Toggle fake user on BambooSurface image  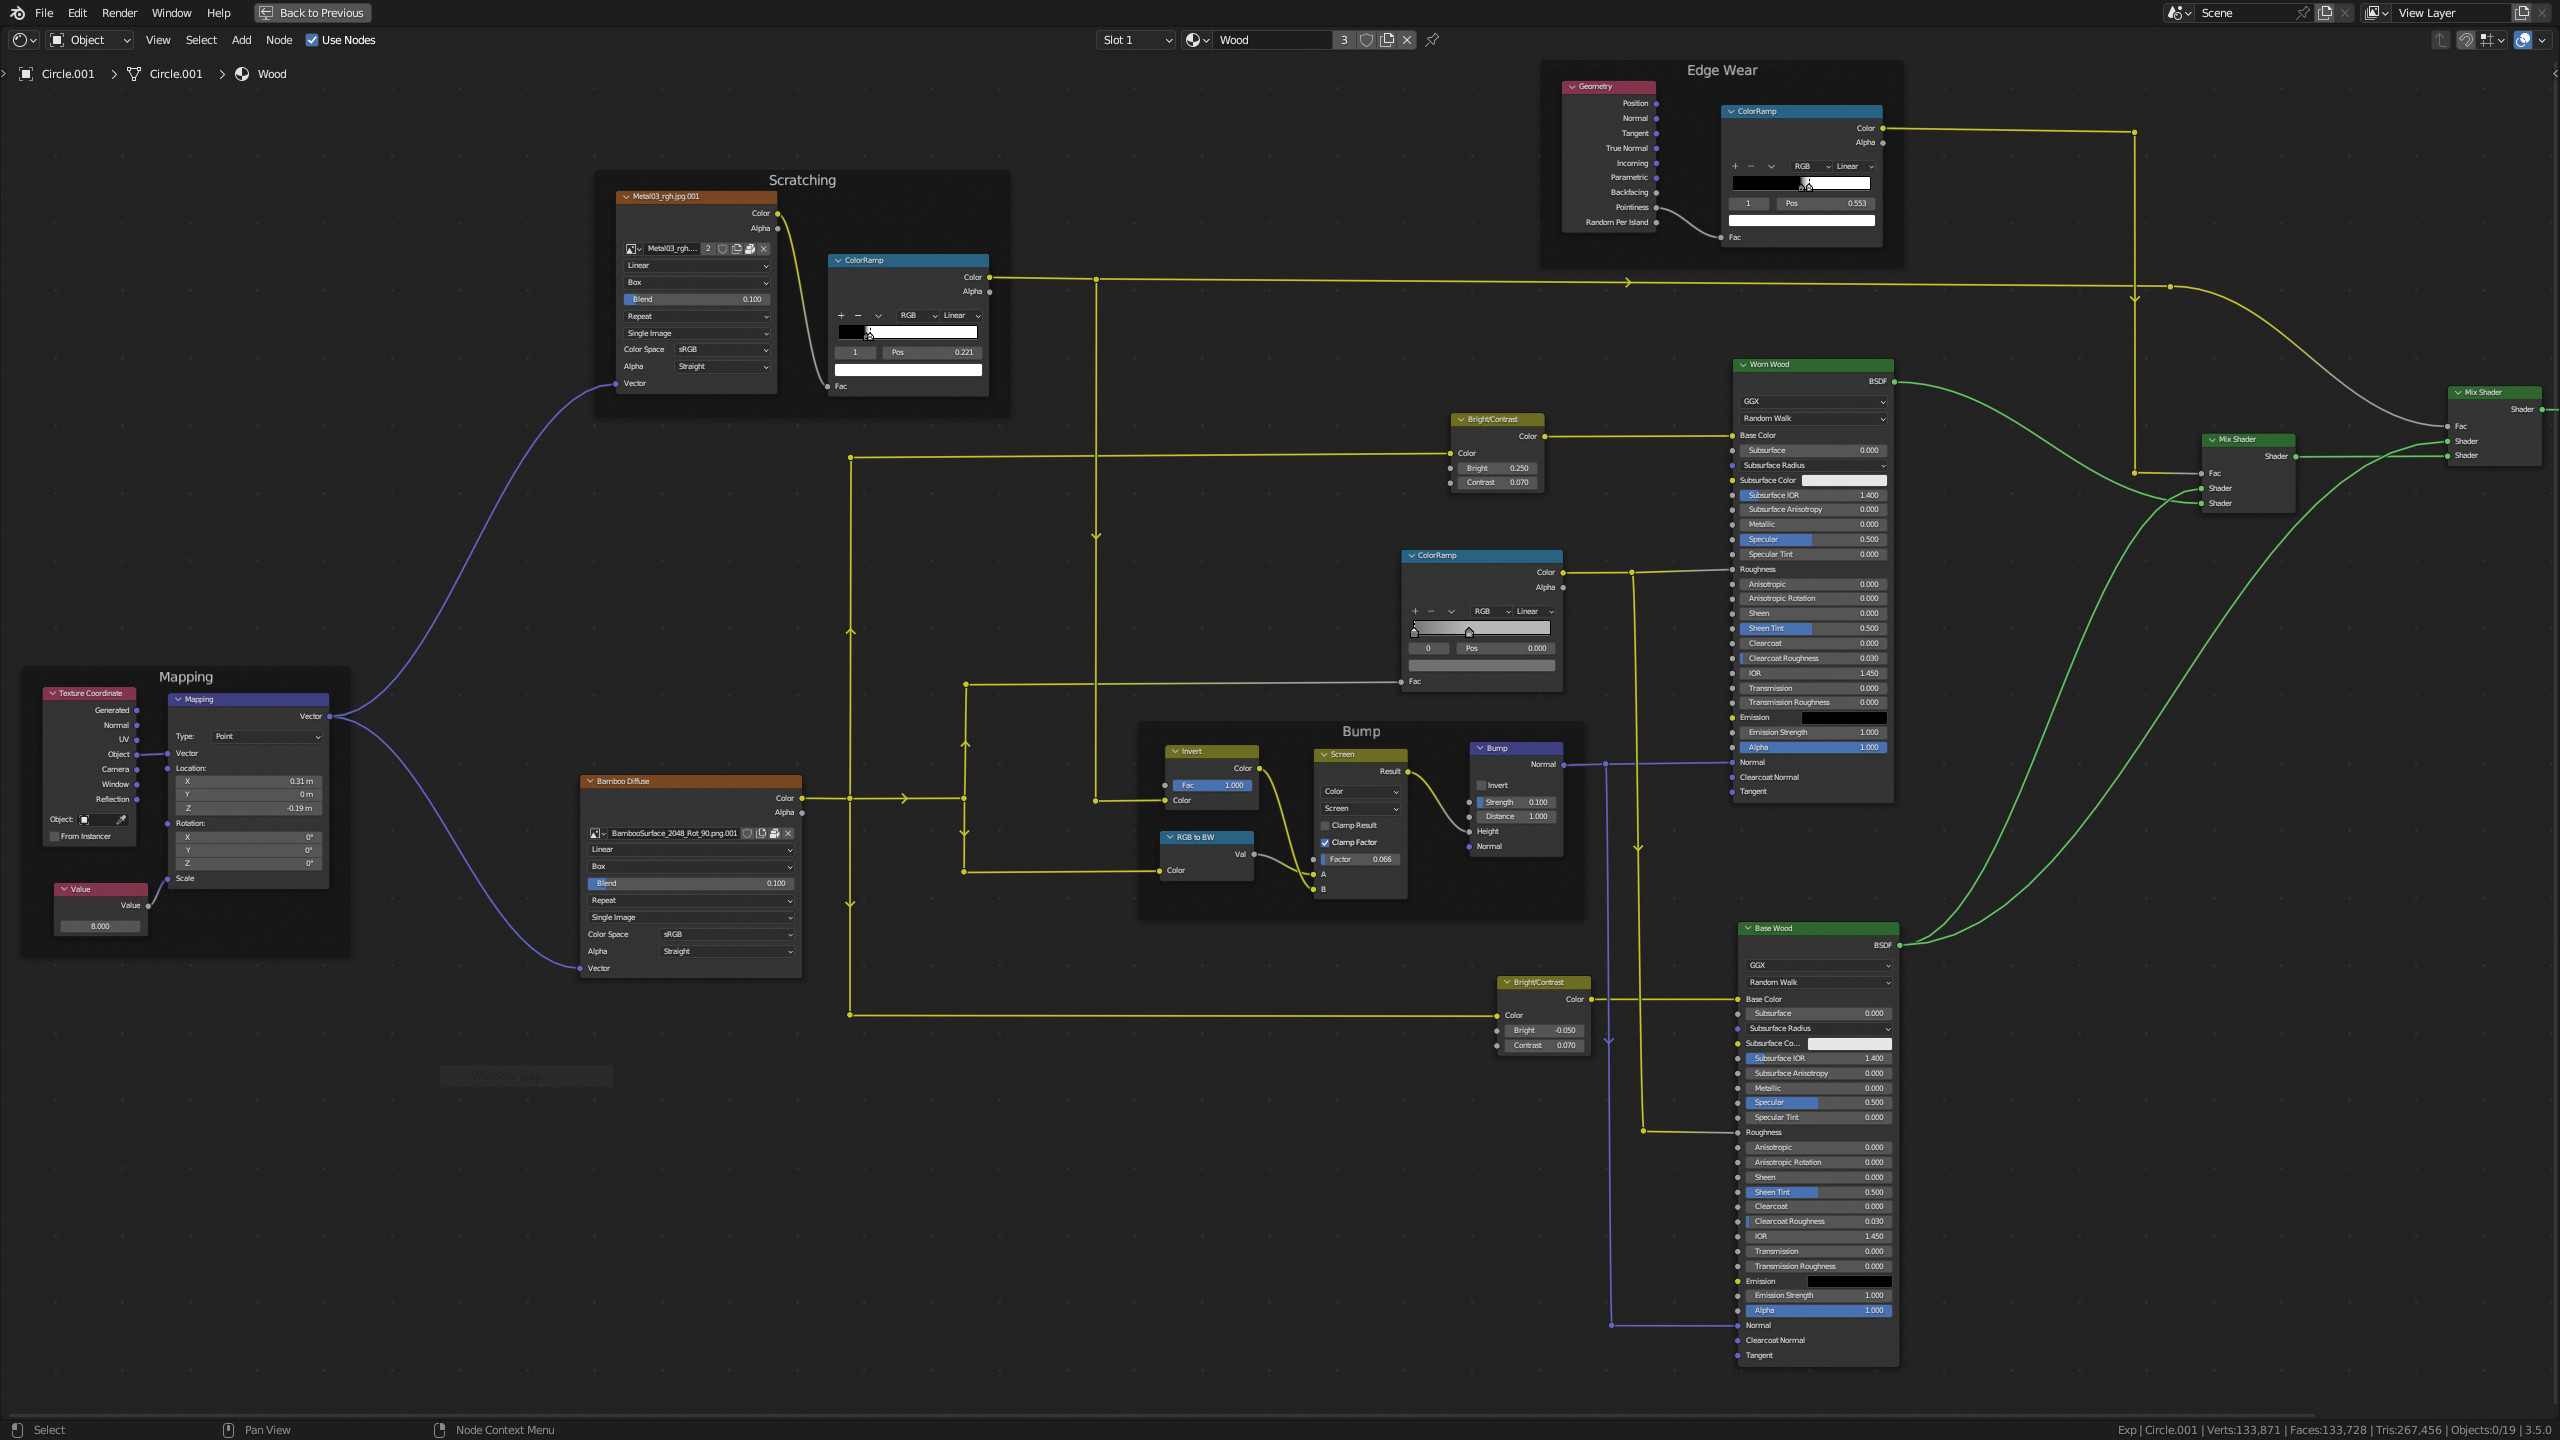coord(747,833)
